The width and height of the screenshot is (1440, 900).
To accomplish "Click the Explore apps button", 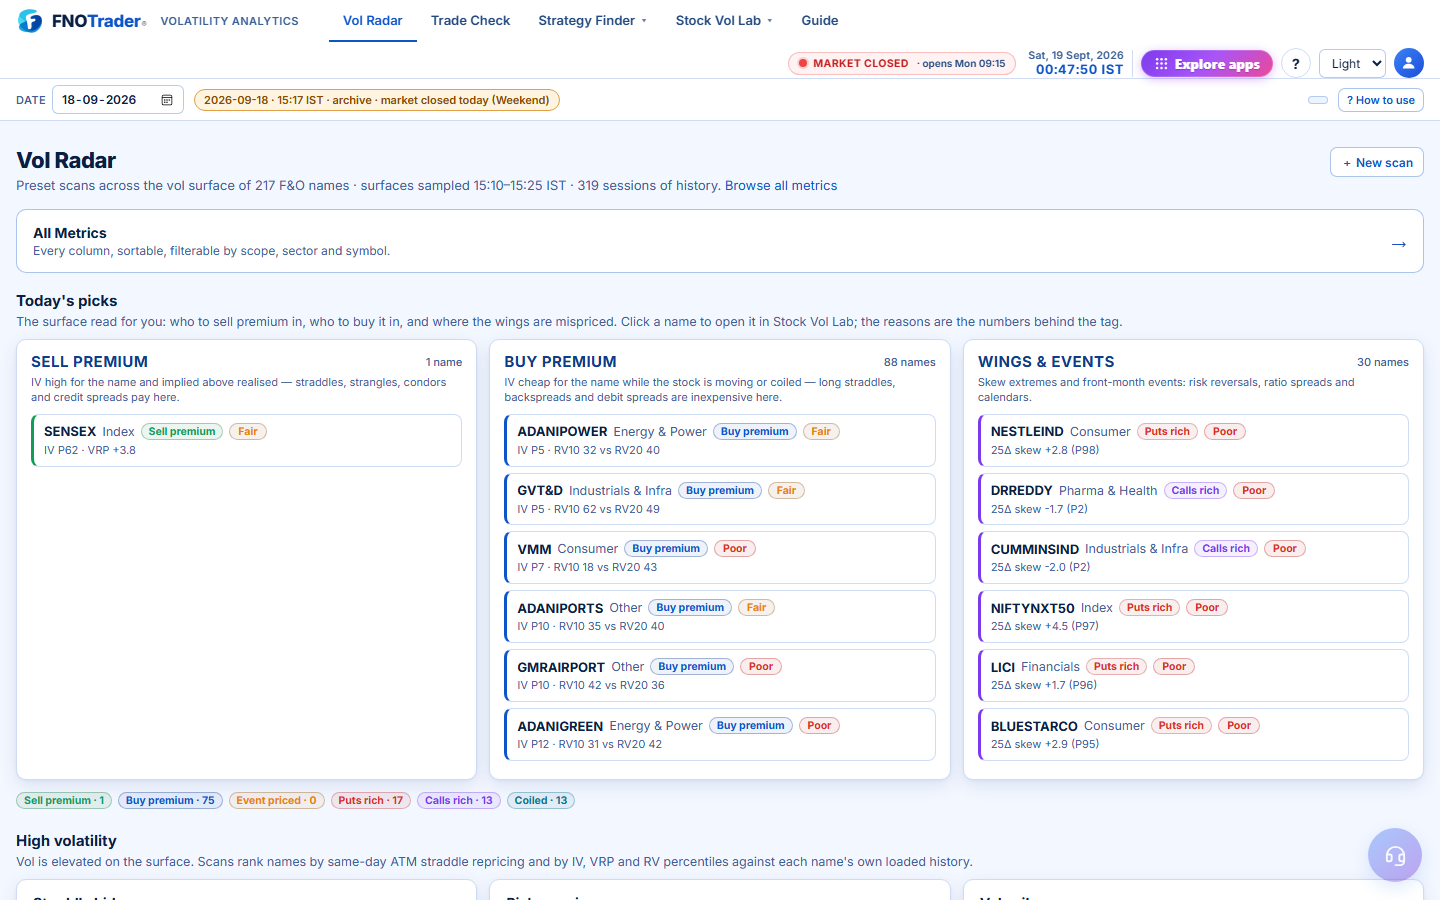I will coord(1207,64).
